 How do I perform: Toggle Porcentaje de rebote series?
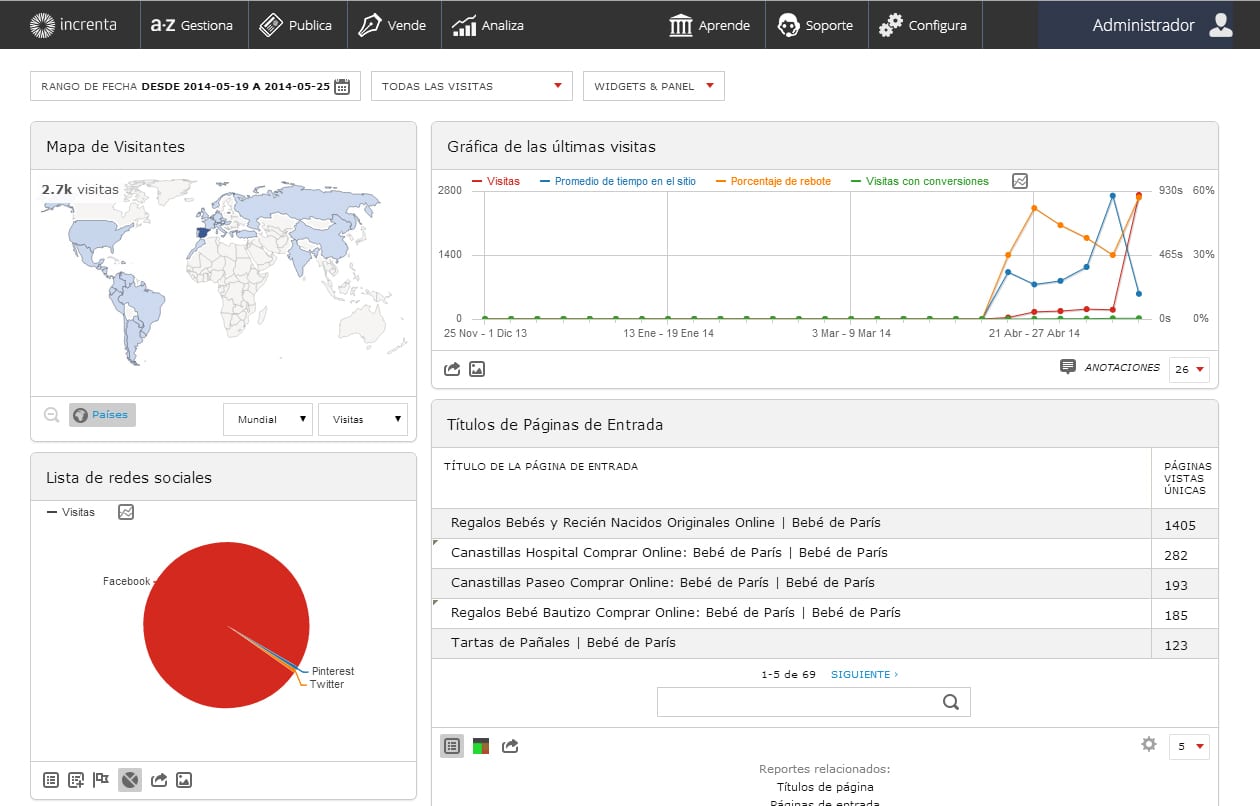point(772,181)
